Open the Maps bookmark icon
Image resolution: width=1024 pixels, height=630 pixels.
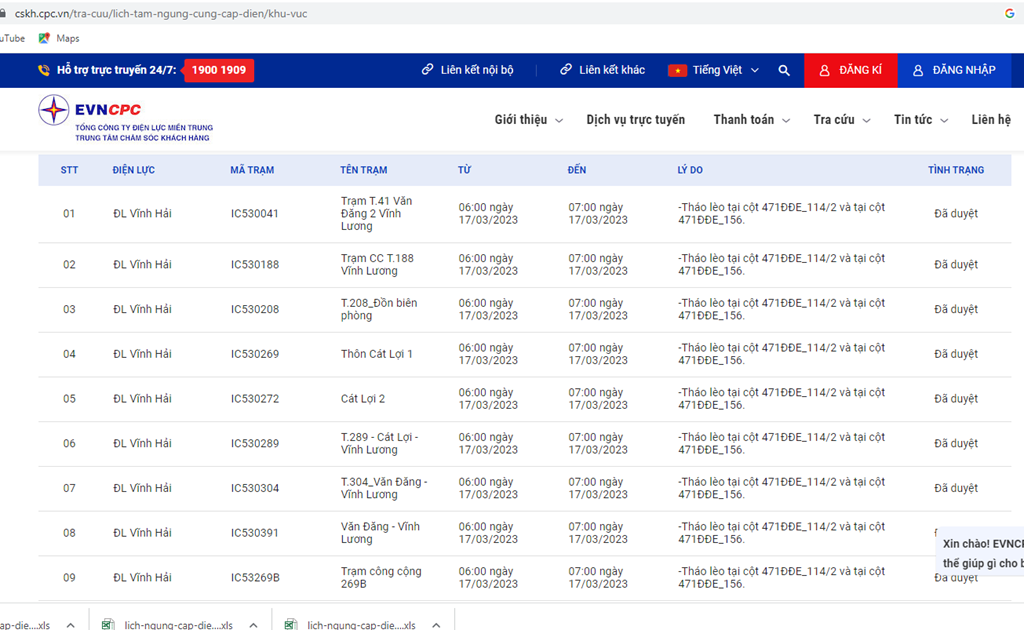[44, 38]
